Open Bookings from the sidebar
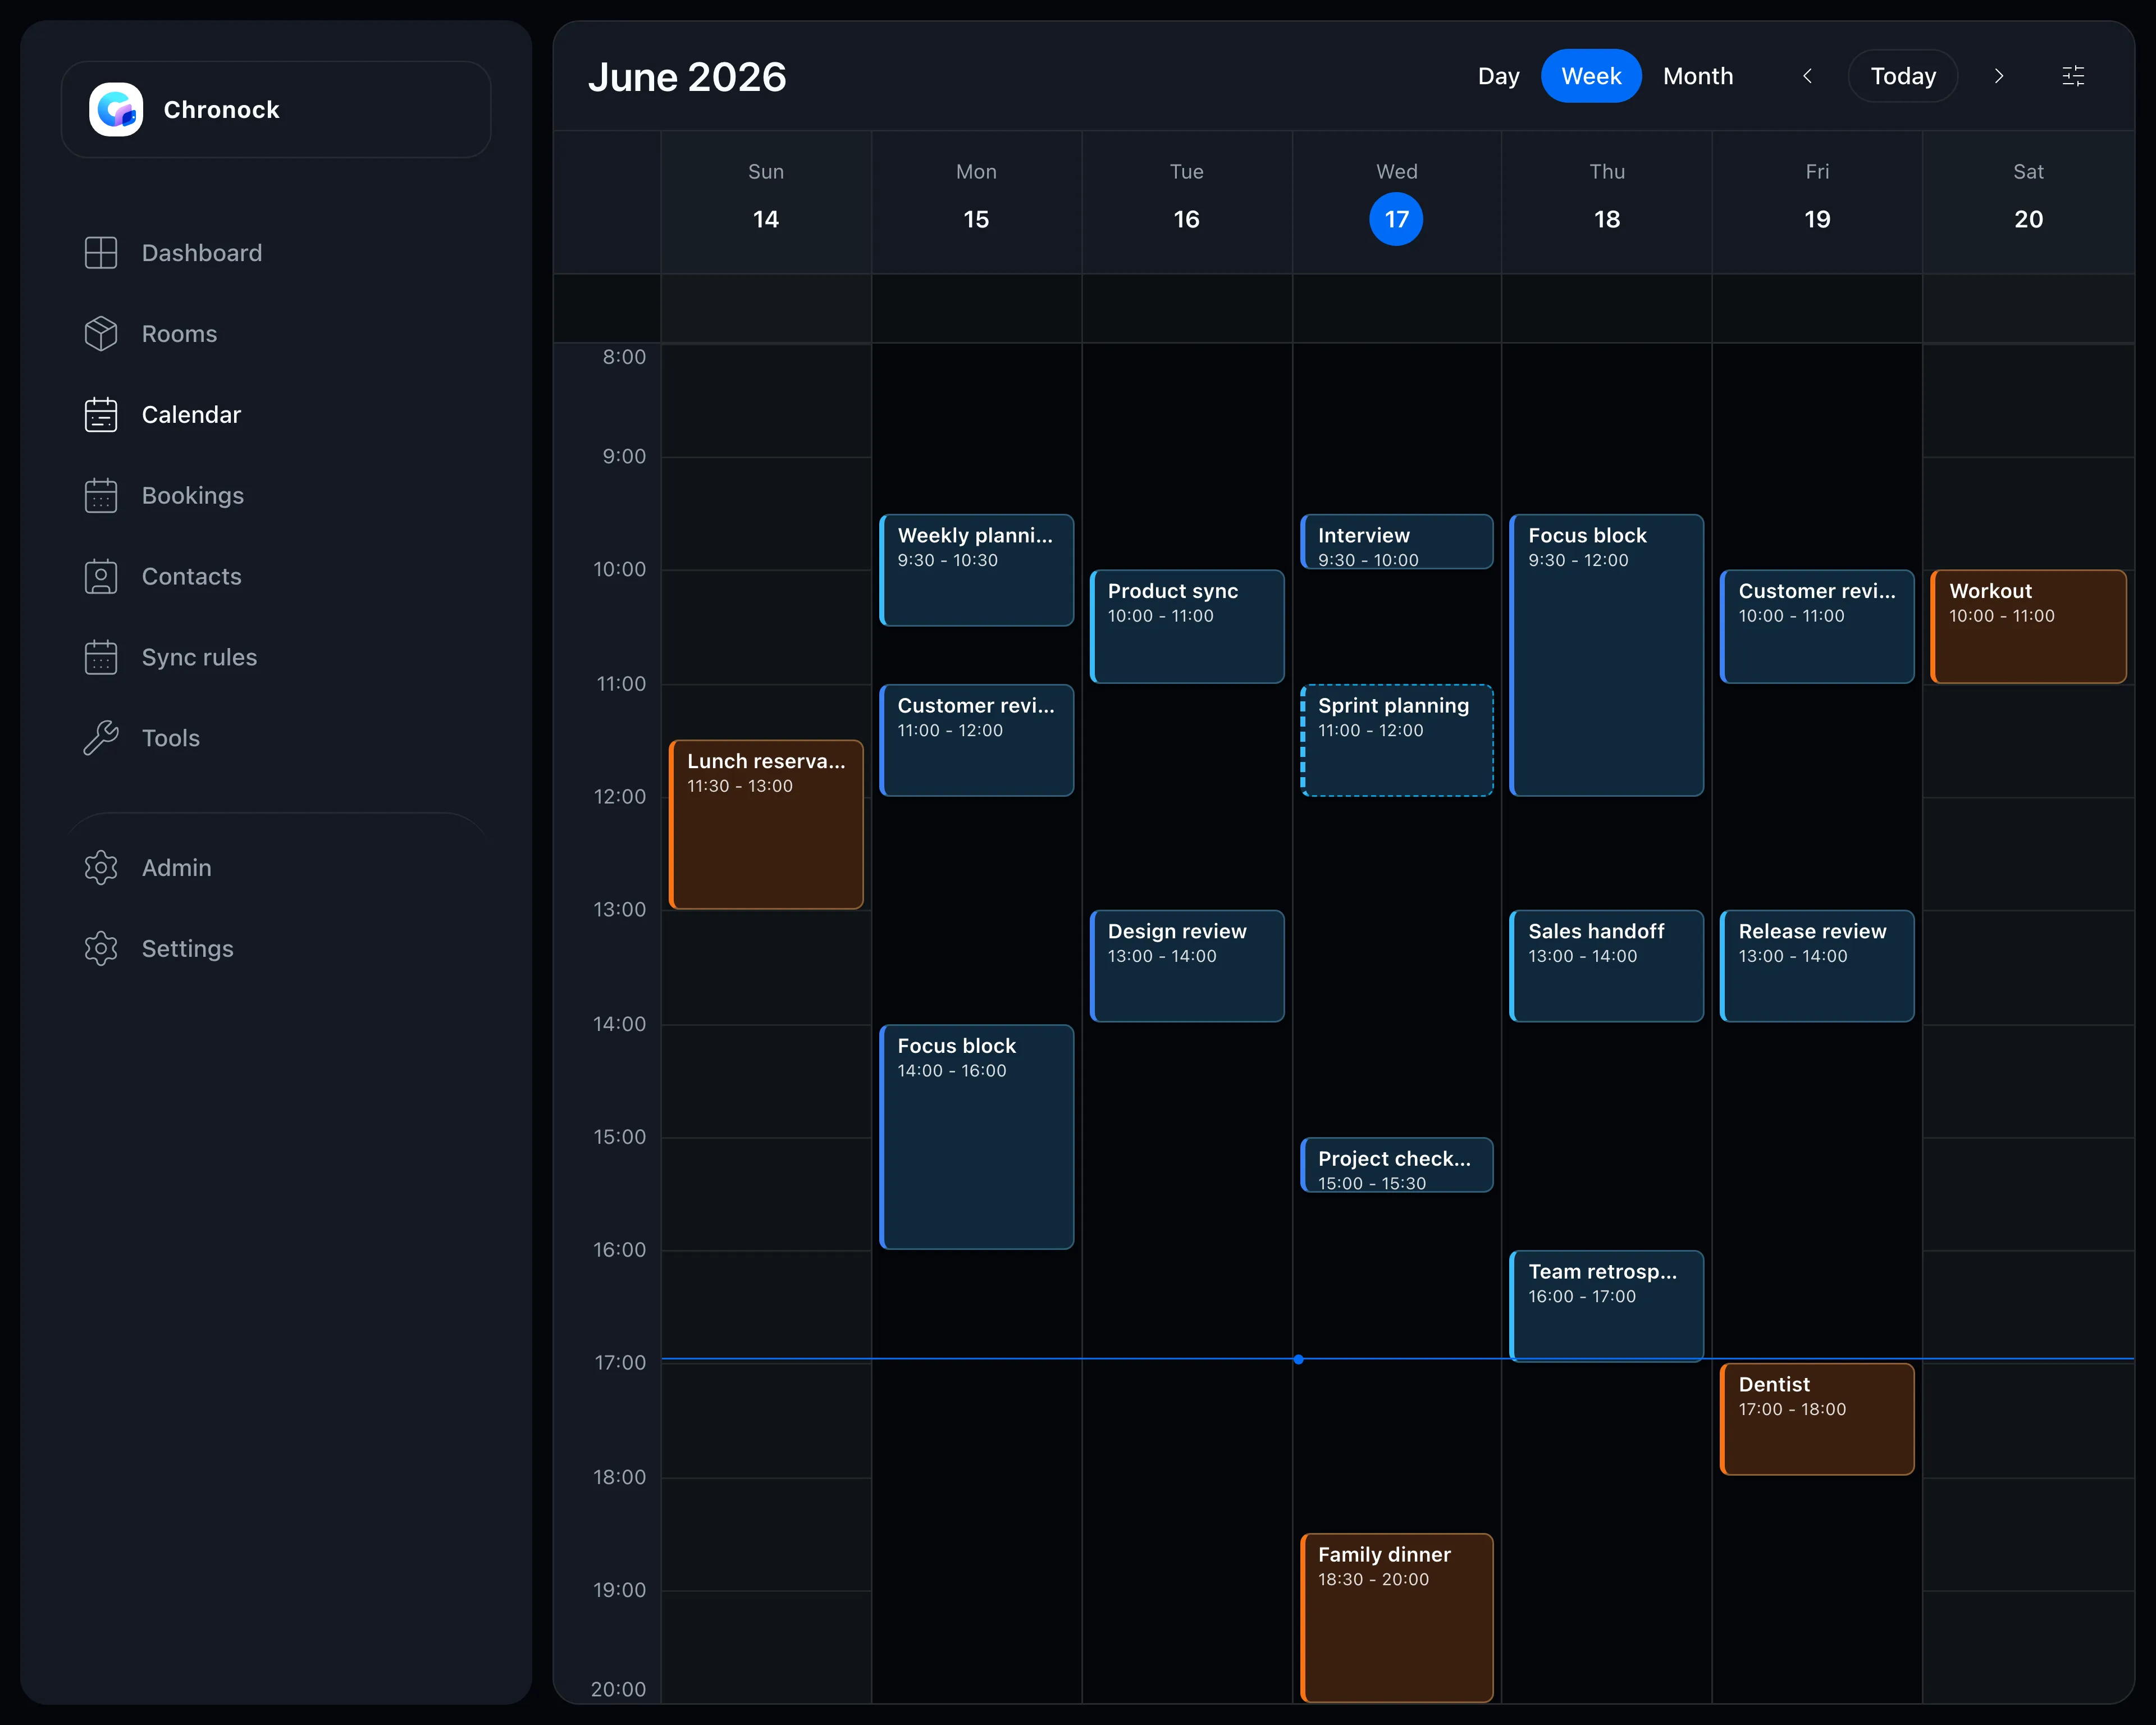 pos(193,496)
